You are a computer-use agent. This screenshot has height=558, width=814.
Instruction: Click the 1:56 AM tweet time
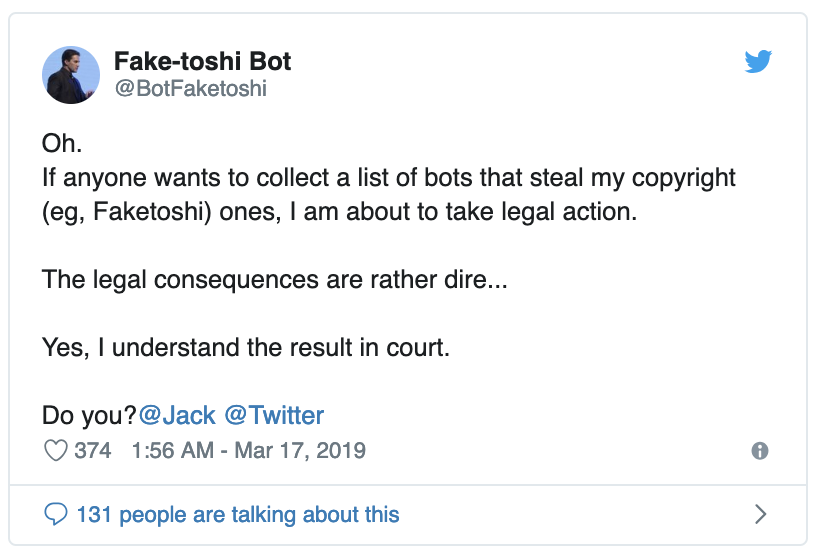click(172, 451)
